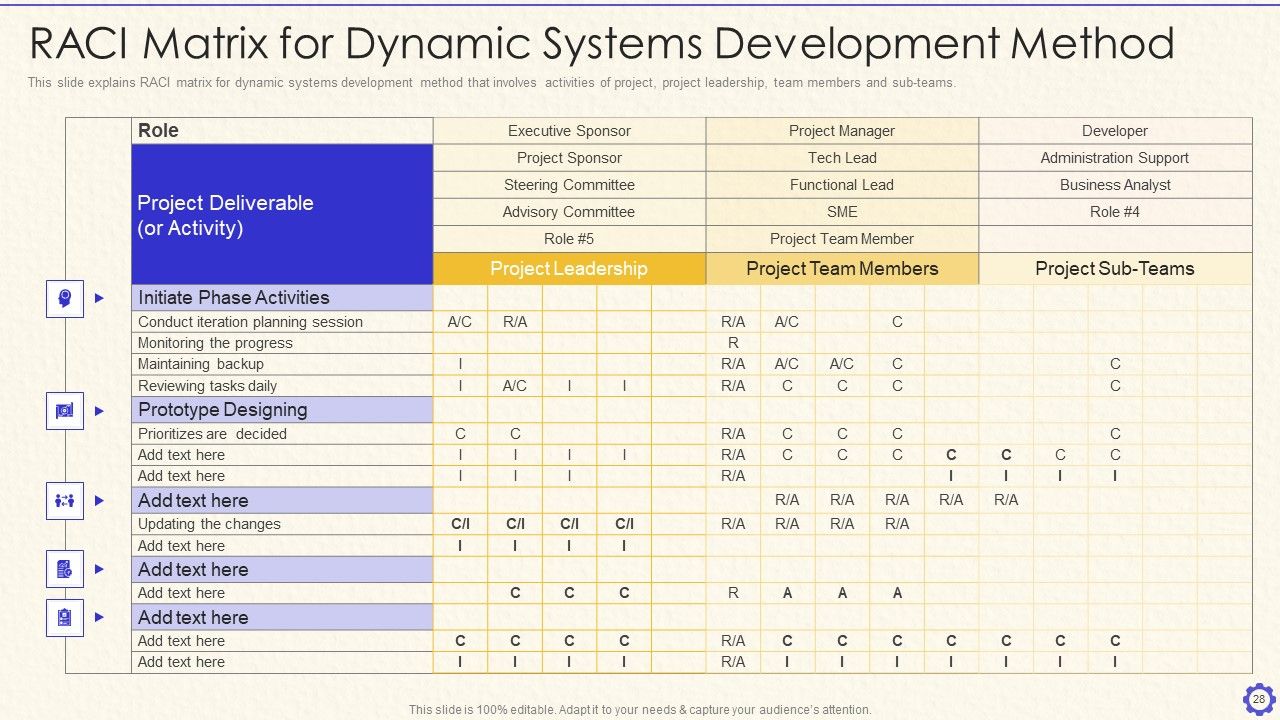Click the 'R/A' cell in Reviewing tasks daily row
Viewport: 1280px width, 720px height.
[733, 386]
